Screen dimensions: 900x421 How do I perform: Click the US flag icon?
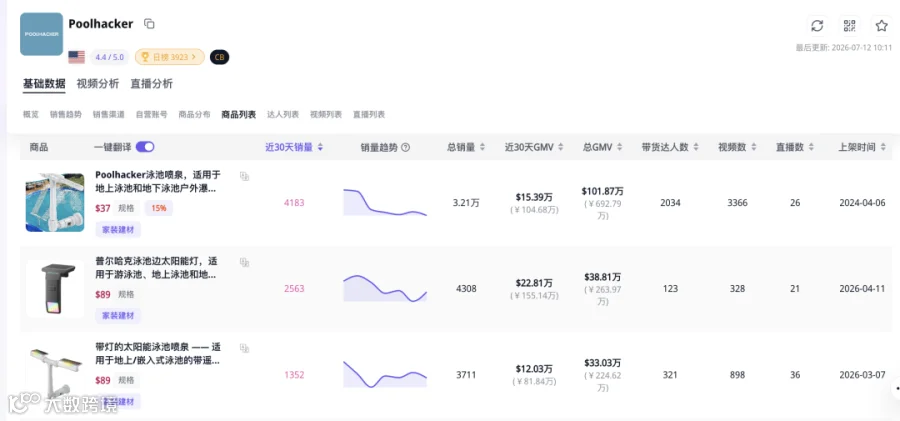coord(76,57)
